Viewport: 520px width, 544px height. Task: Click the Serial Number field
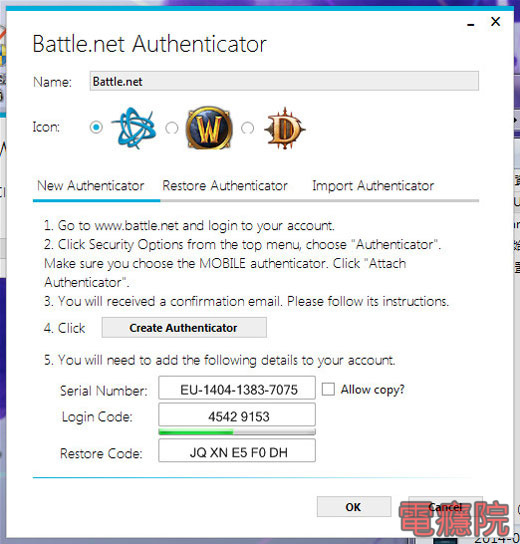[x=237, y=388]
